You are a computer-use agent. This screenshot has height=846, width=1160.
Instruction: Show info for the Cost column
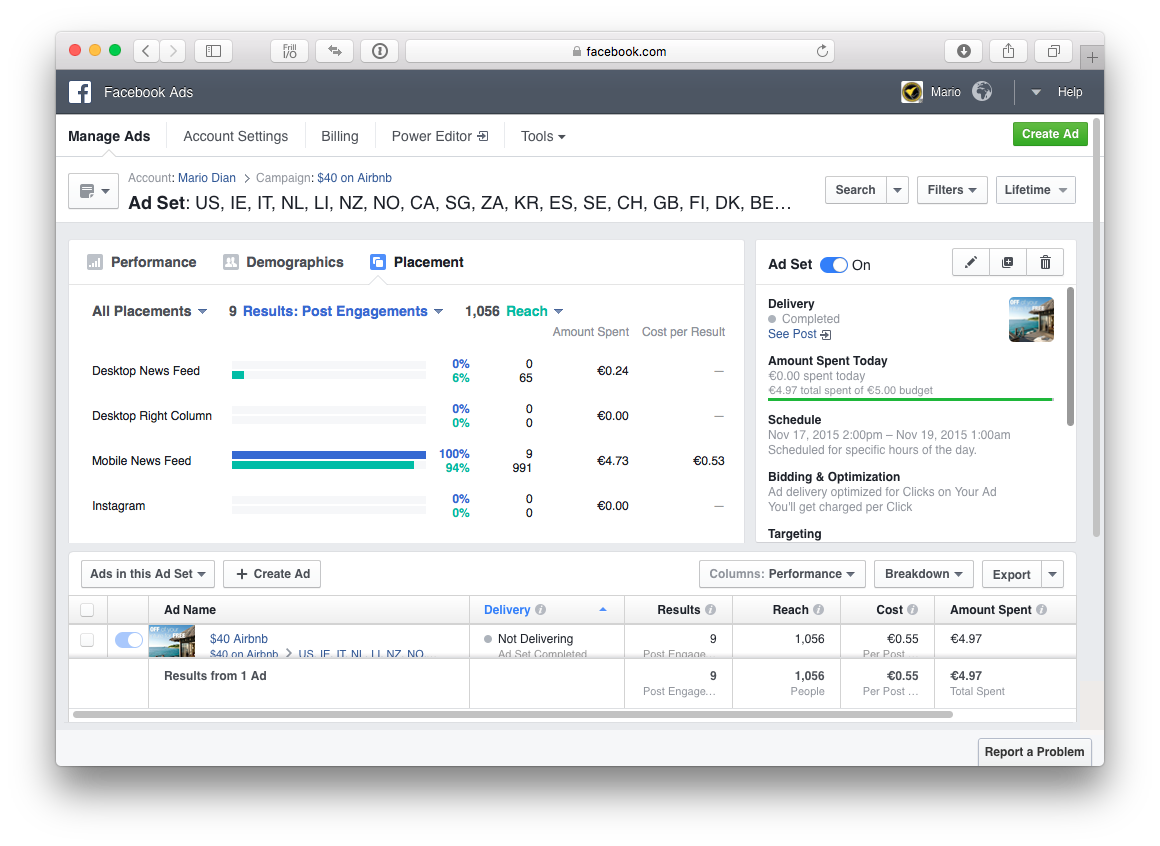(x=912, y=609)
